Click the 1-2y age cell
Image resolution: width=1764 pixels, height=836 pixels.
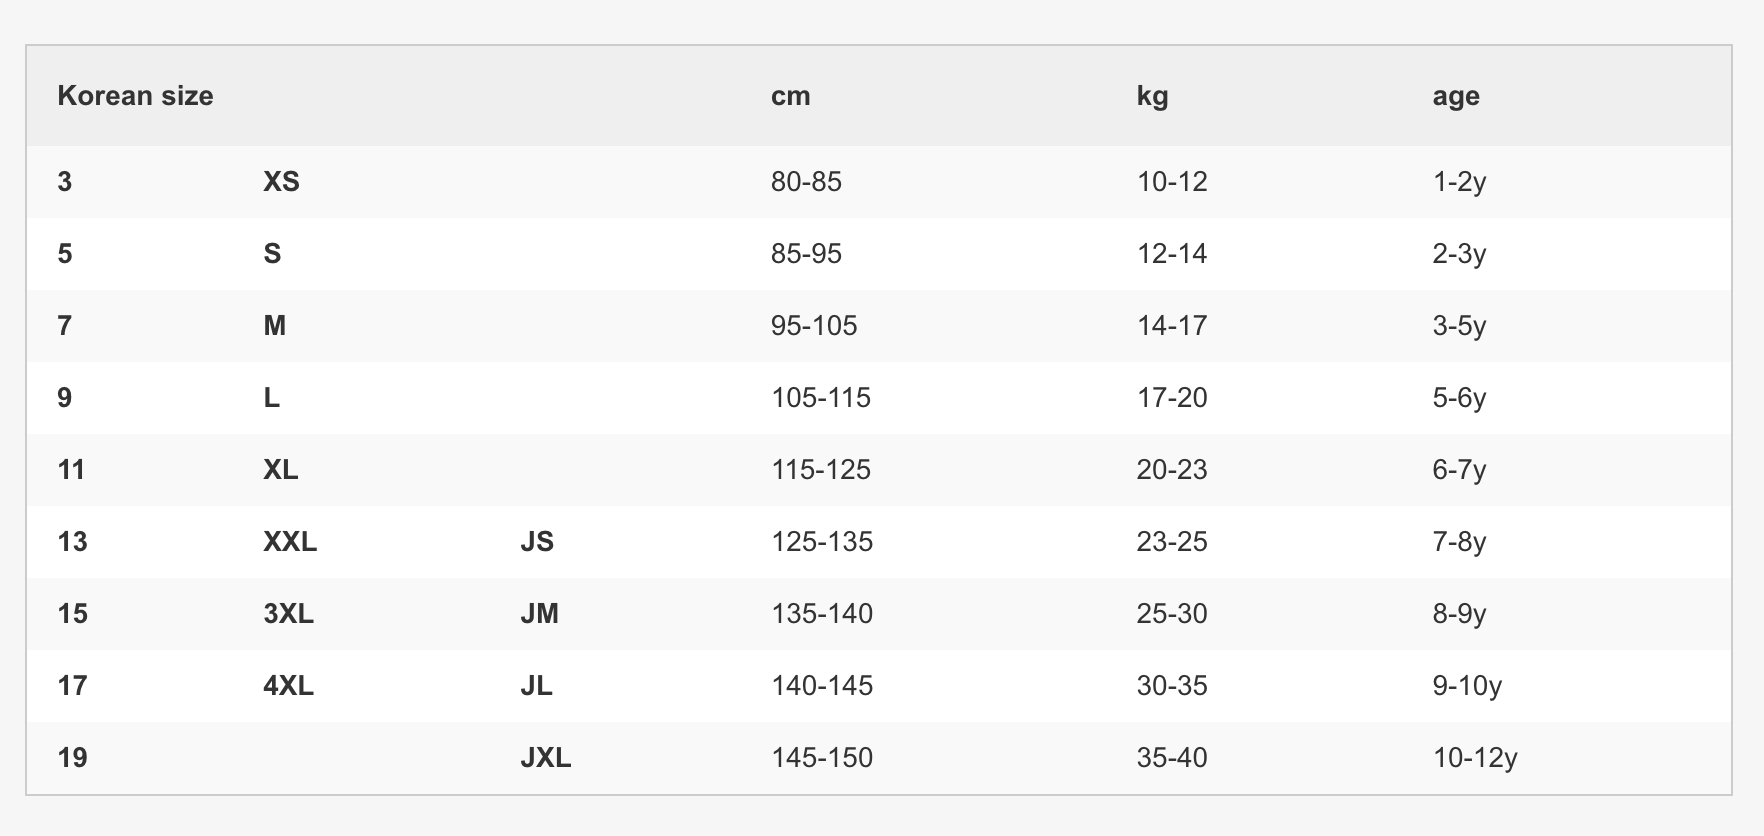tap(1459, 182)
